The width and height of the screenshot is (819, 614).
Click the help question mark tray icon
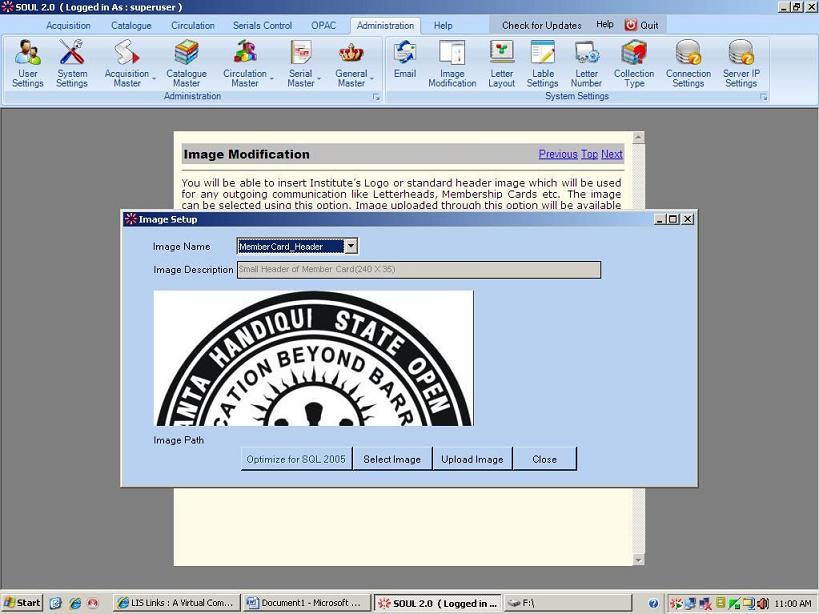click(653, 603)
